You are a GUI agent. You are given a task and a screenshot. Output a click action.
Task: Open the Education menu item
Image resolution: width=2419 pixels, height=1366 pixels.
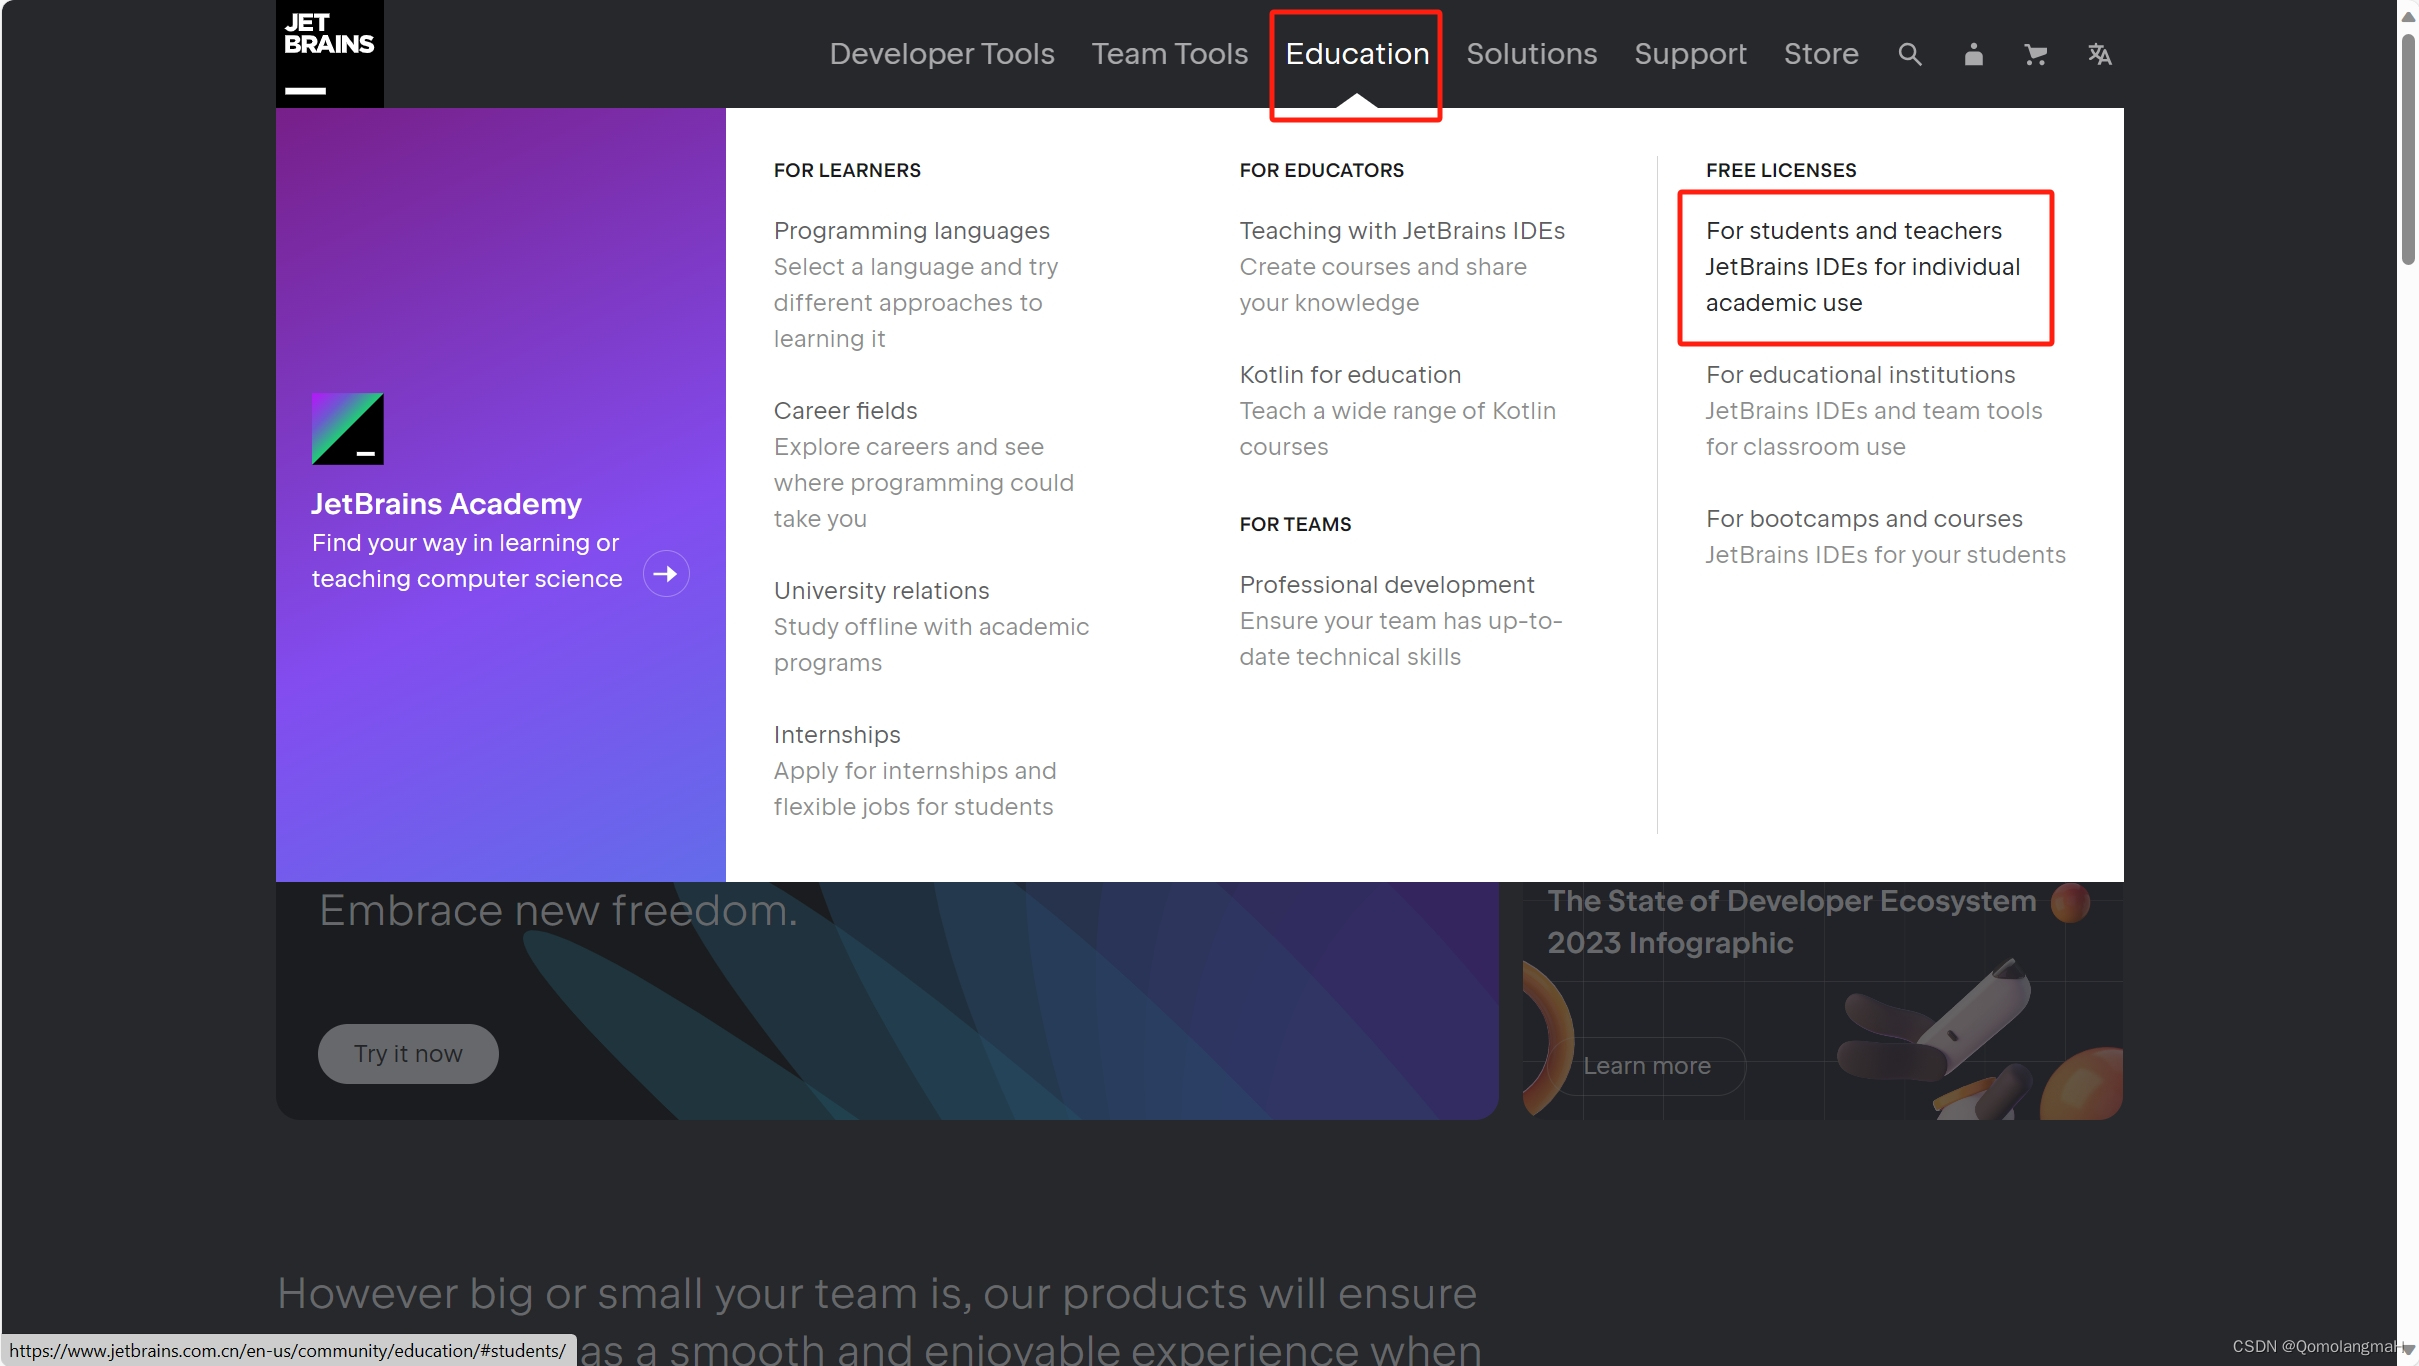[1356, 54]
